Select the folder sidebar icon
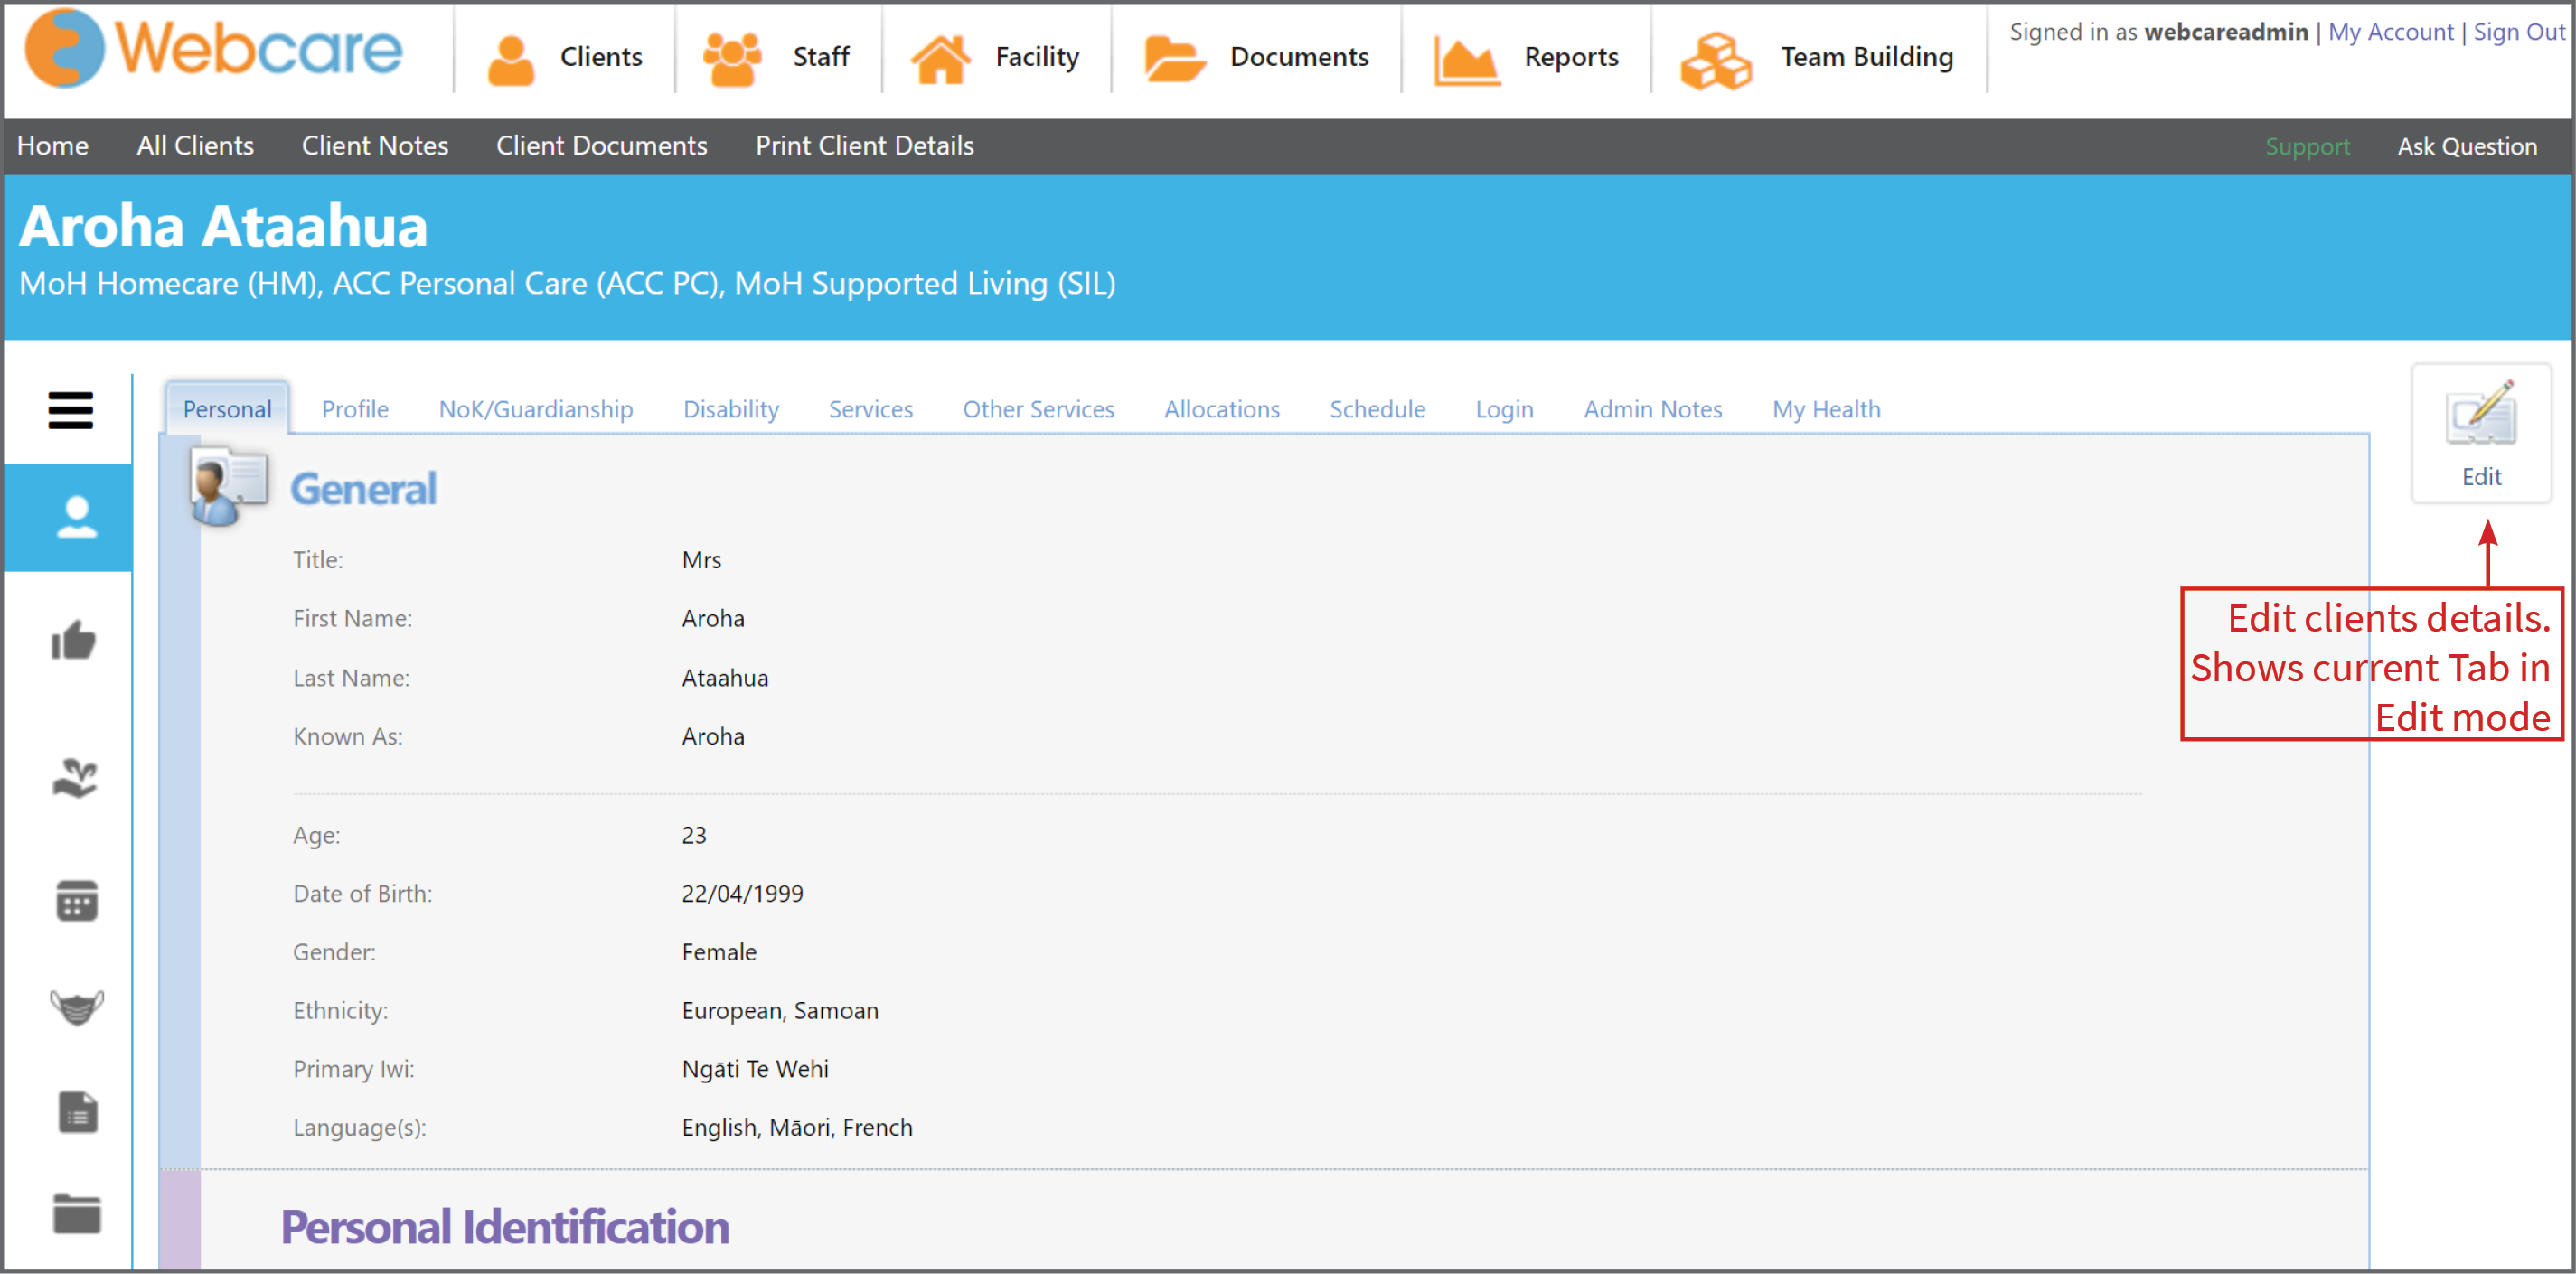The width and height of the screenshot is (2576, 1274). click(x=76, y=1214)
